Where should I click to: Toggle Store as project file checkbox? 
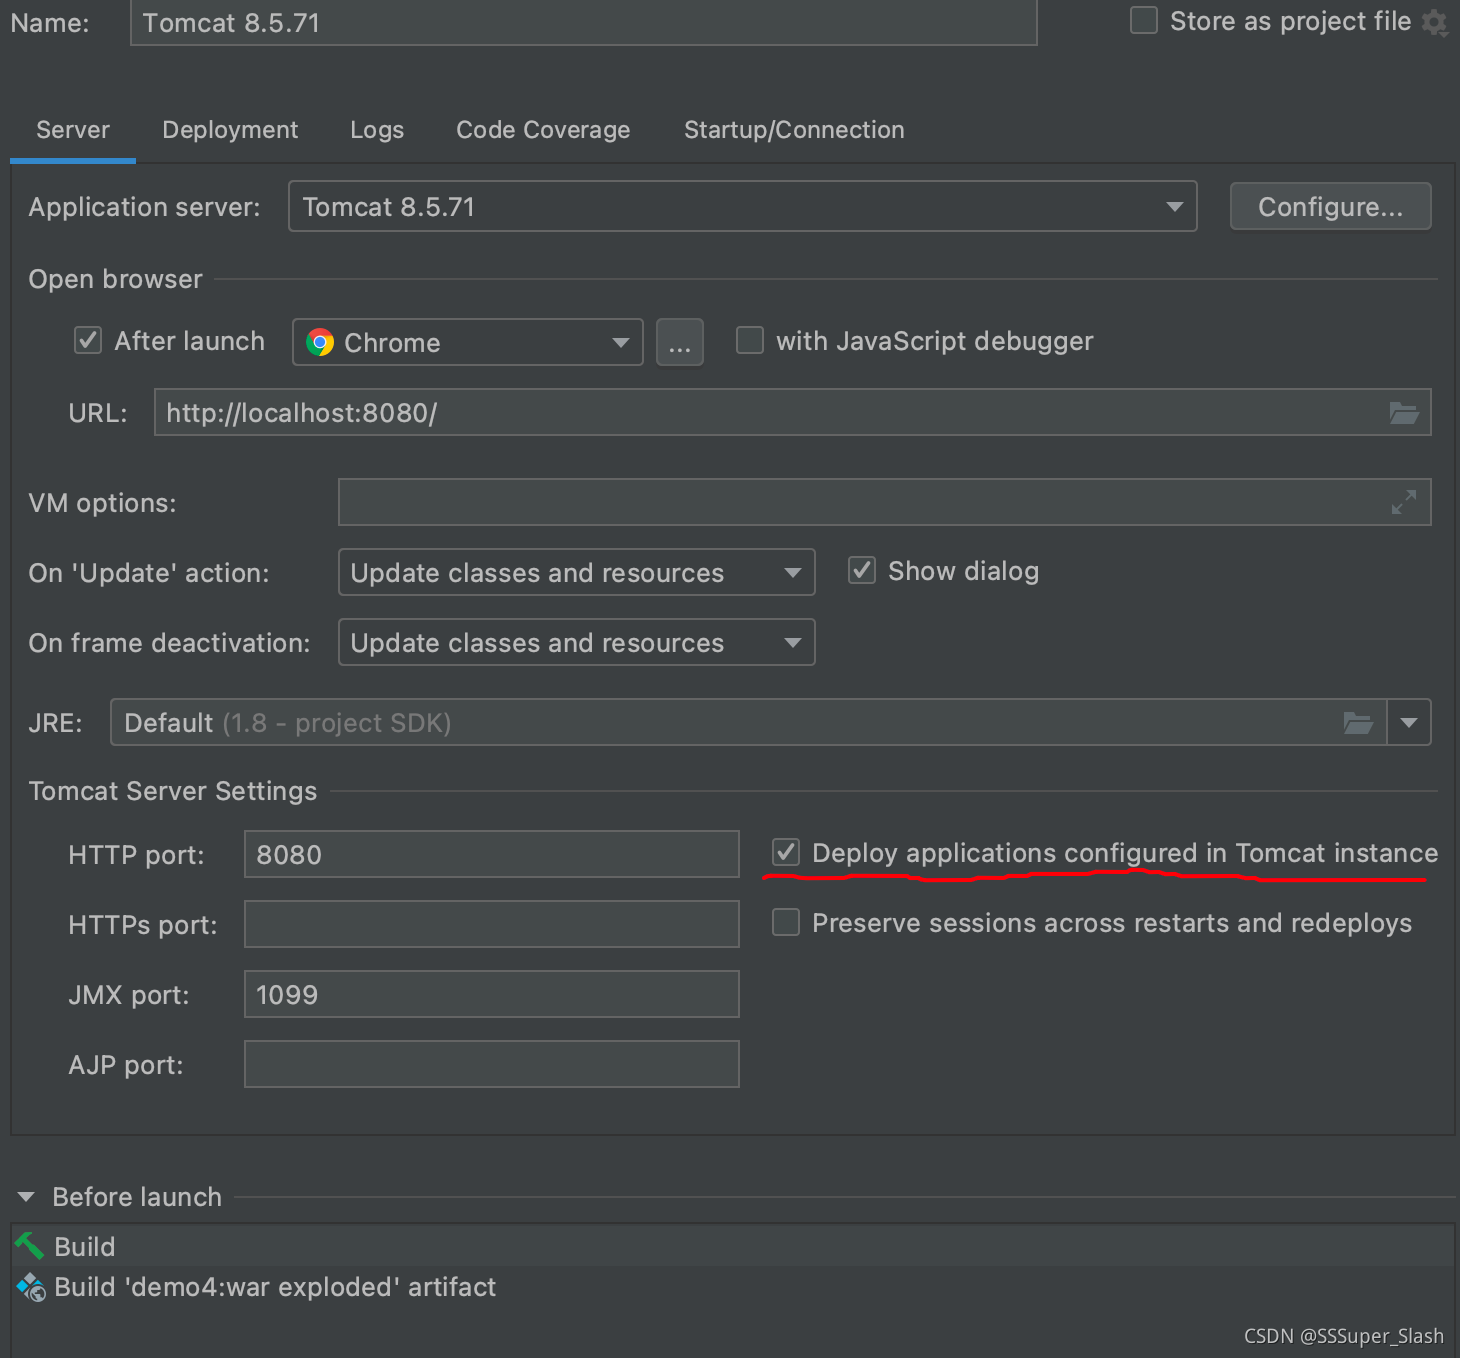coord(1144,20)
